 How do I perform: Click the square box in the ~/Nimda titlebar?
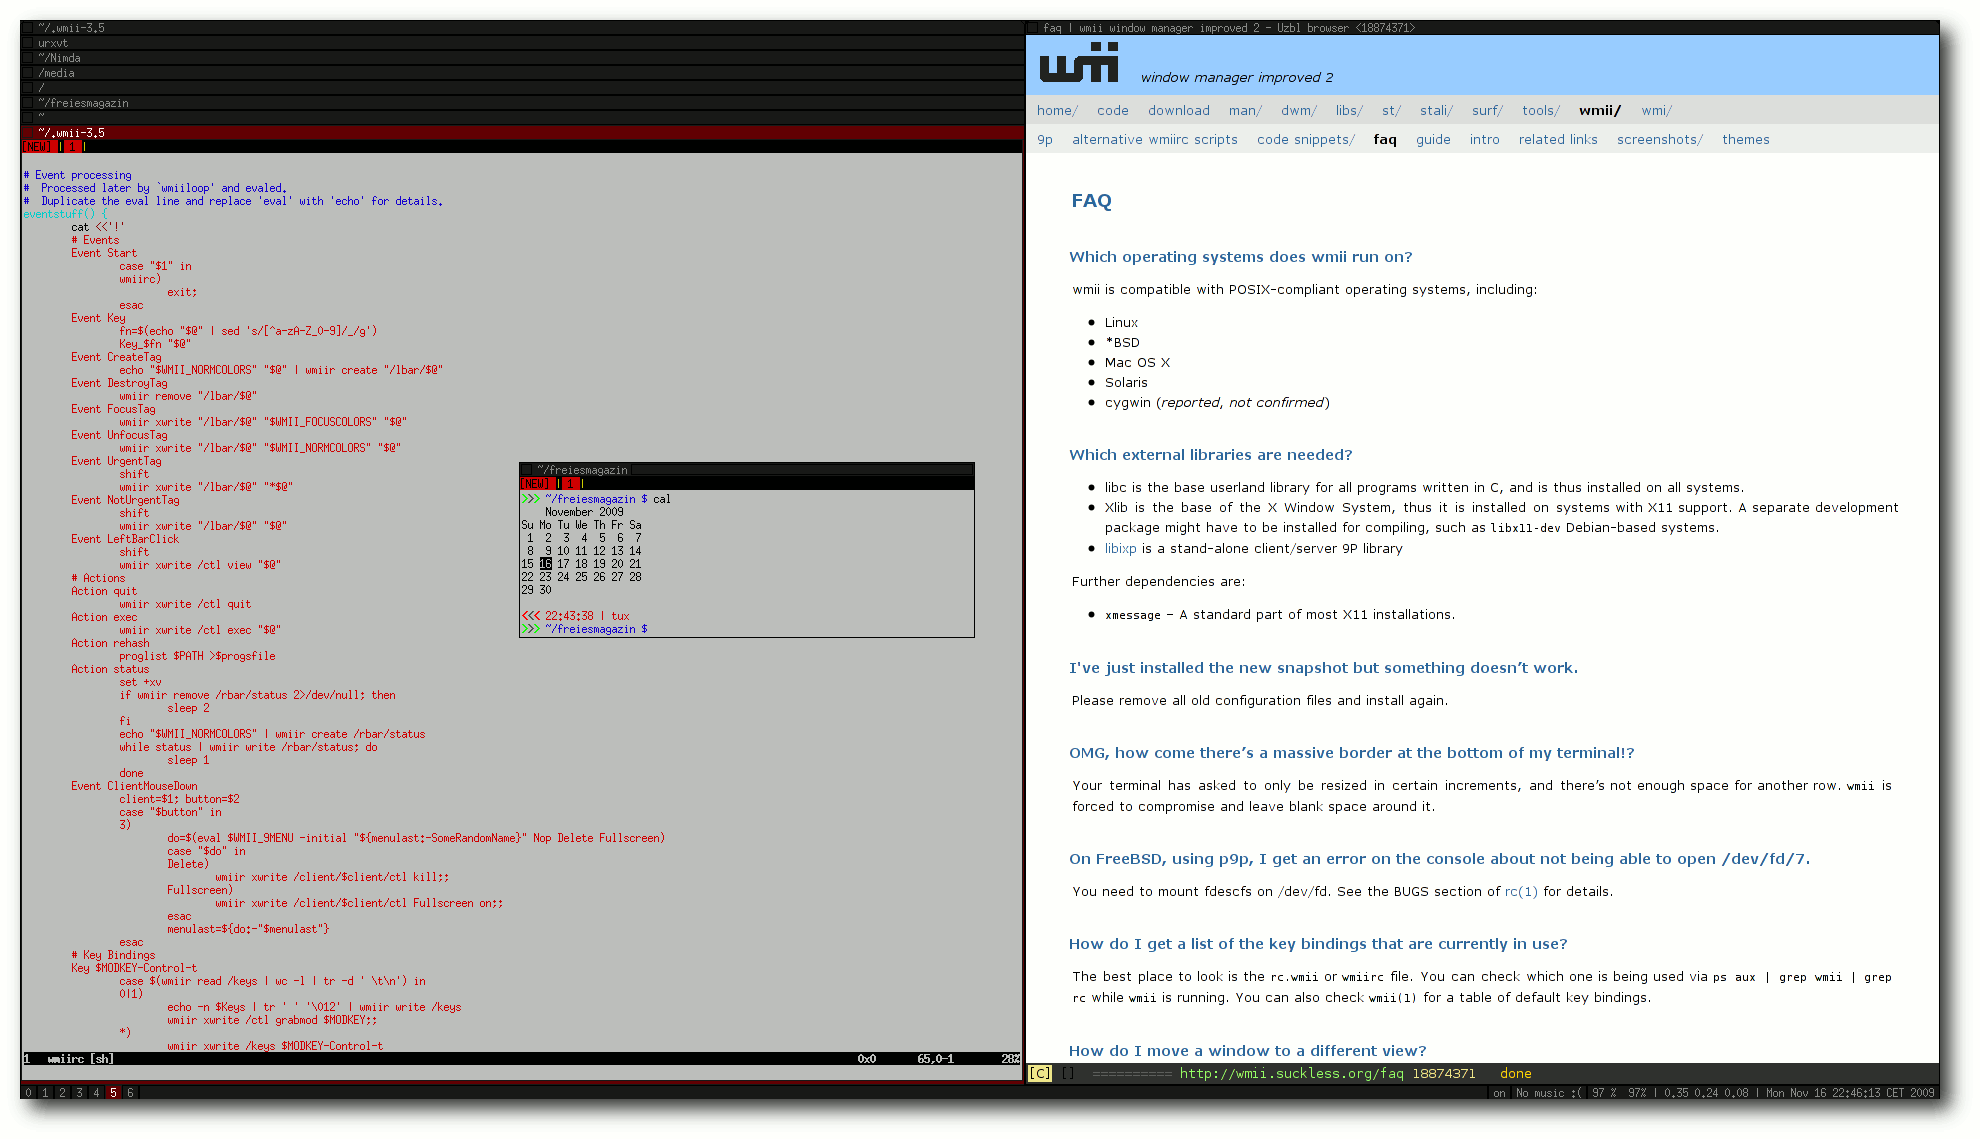[28, 58]
